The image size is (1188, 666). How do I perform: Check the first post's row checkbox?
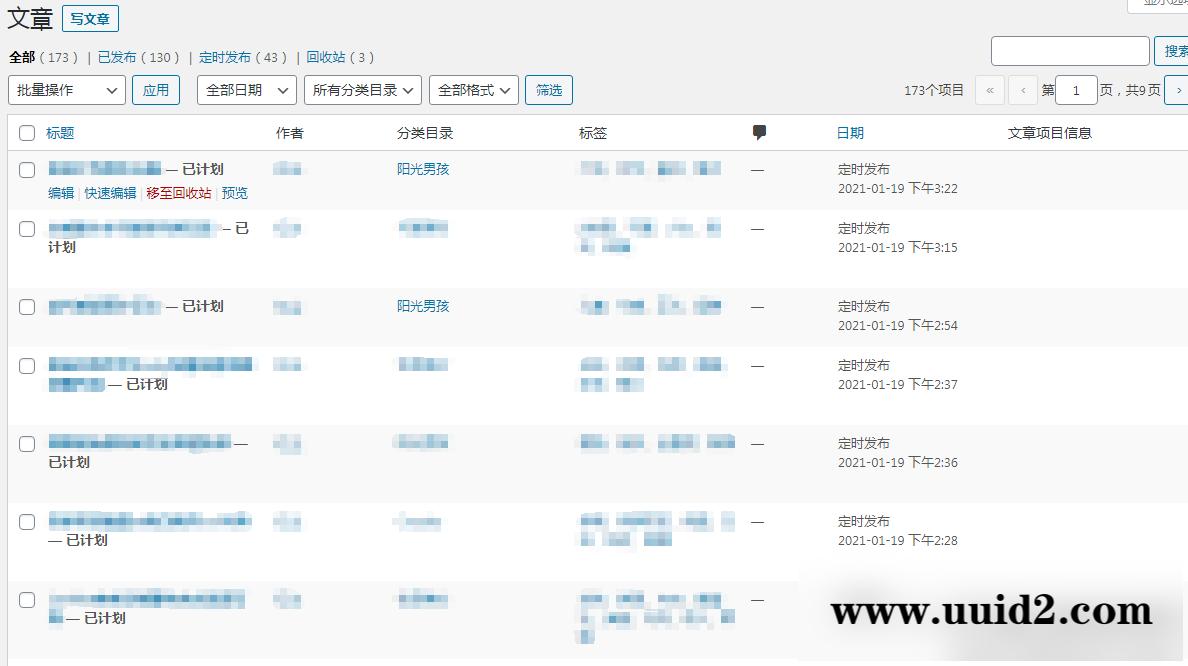pyautogui.click(x=27, y=169)
